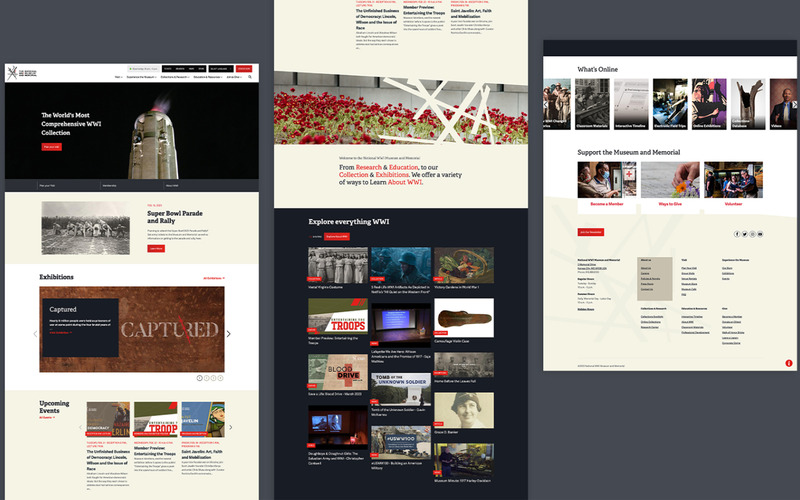Expand Experience the Museum navigation menu
800x500 pixels.
pyautogui.click(x=142, y=77)
